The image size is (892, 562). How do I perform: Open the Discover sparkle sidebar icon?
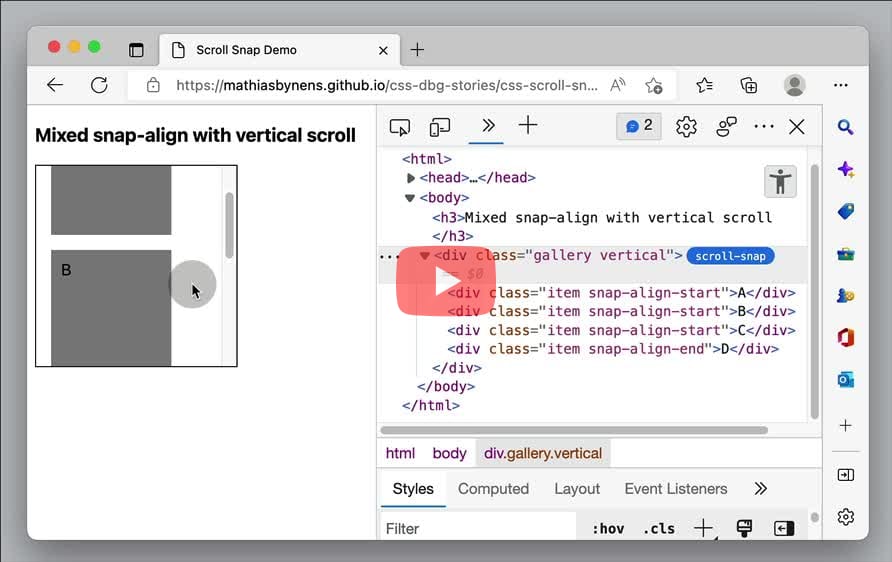(845, 169)
